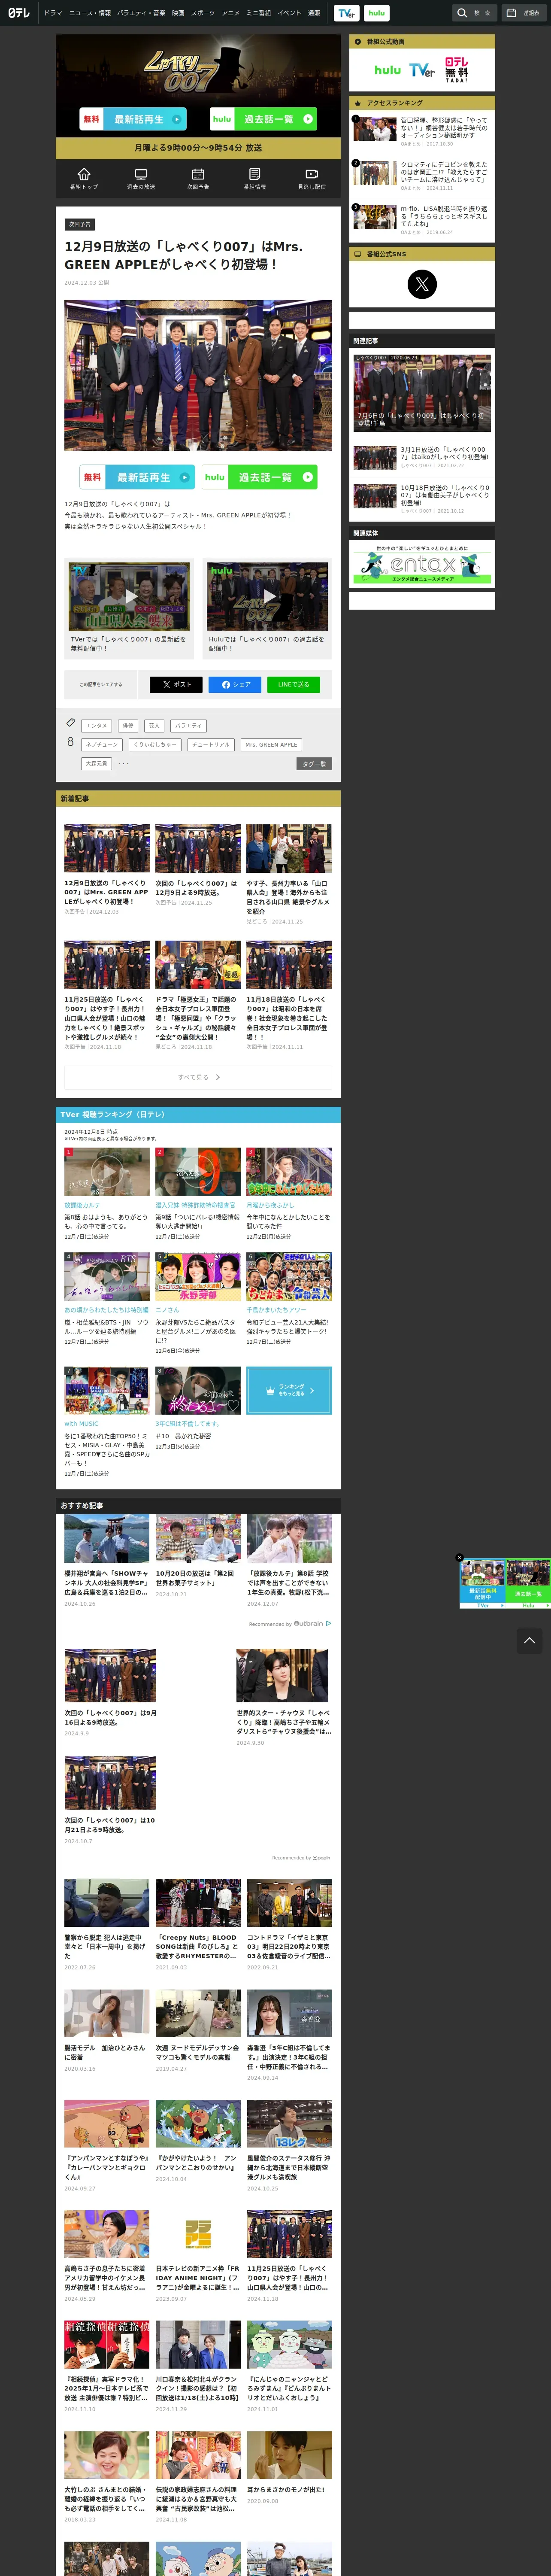Send the article with LINEで送る
The height and width of the screenshot is (2576, 551).
click(293, 685)
